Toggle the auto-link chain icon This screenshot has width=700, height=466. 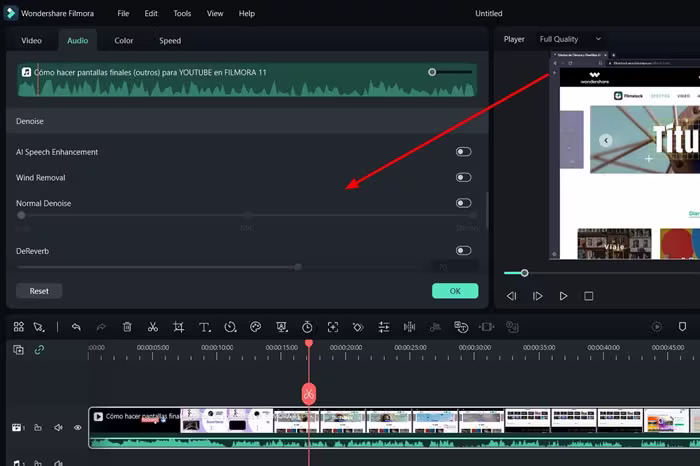tap(39, 350)
